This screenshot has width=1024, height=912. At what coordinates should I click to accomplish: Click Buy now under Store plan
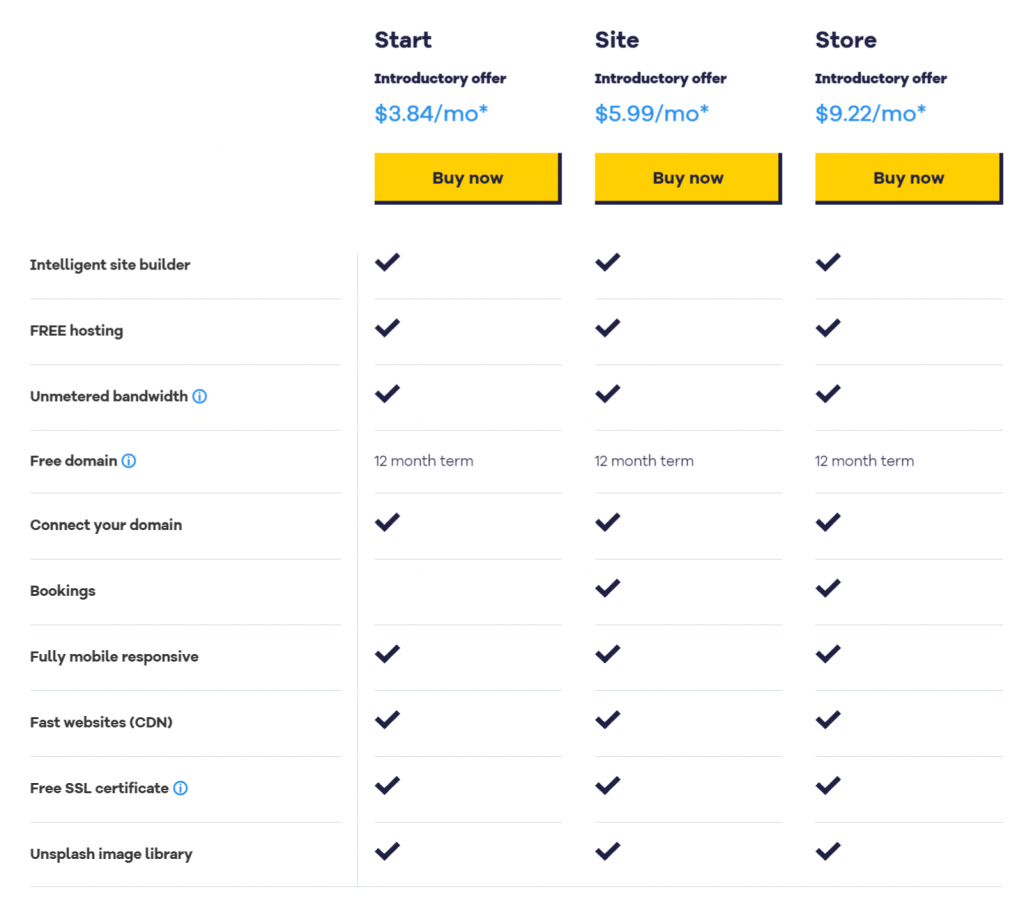tap(909, 178)
